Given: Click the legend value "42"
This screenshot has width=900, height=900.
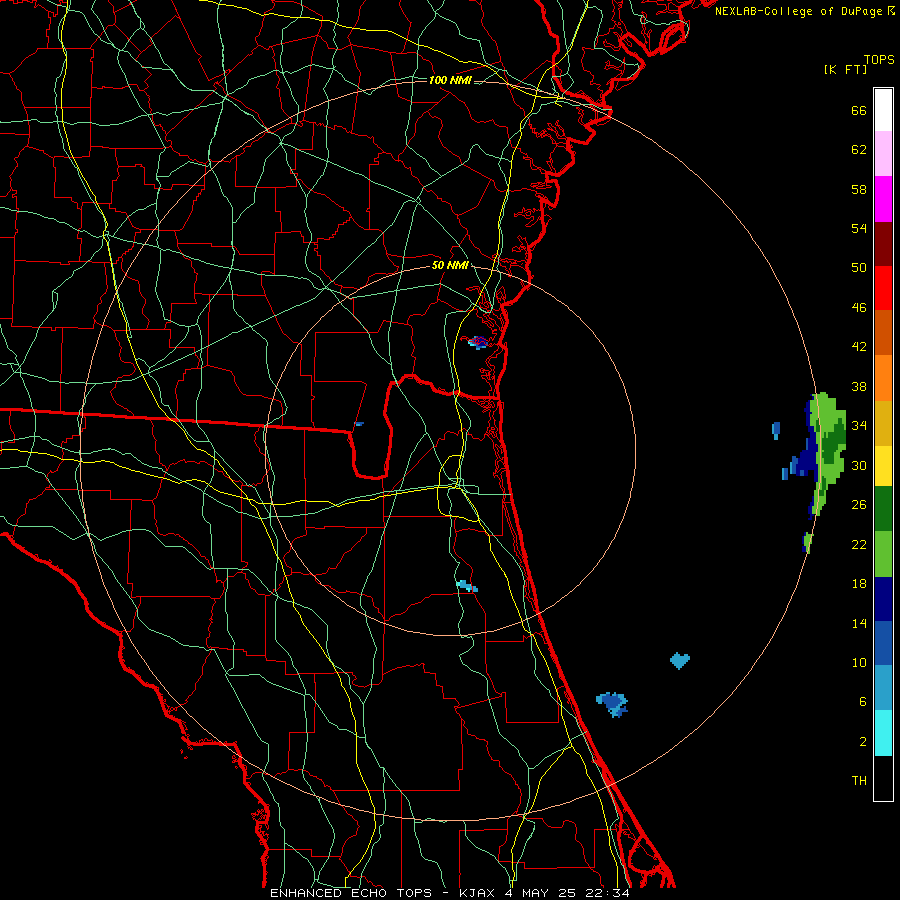Looking at the screenshot, I should pos(859,347).
